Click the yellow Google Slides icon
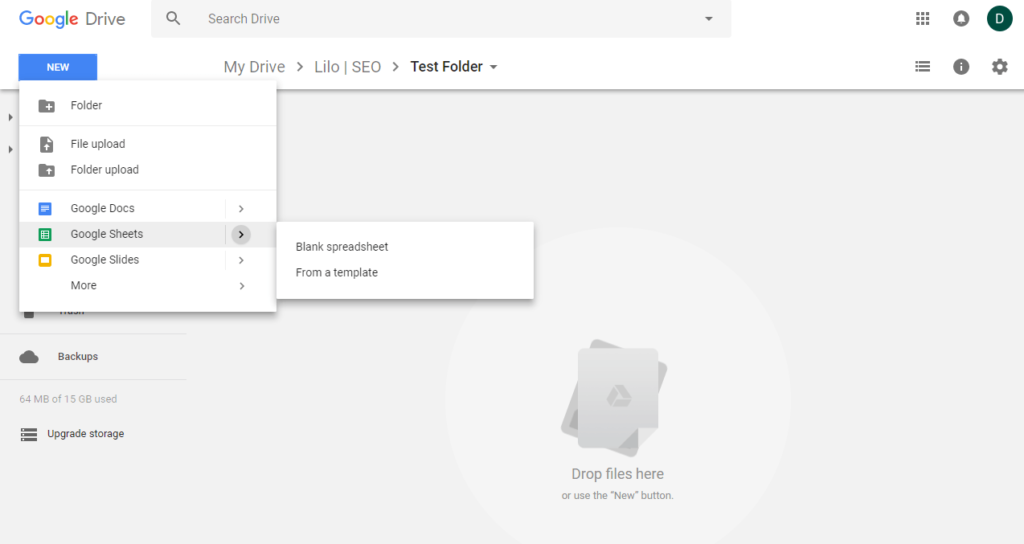1024x544 pixels. (x=45, y=260)
